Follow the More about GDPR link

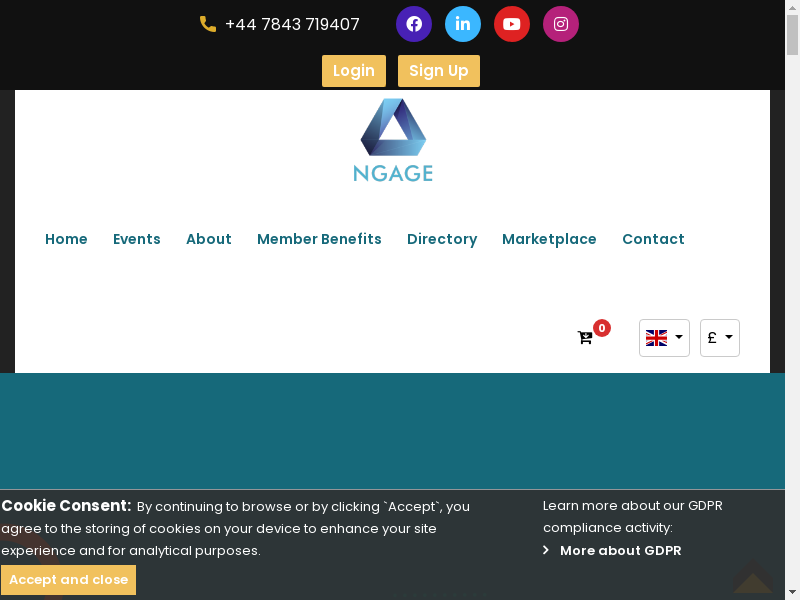click(620, 551)
